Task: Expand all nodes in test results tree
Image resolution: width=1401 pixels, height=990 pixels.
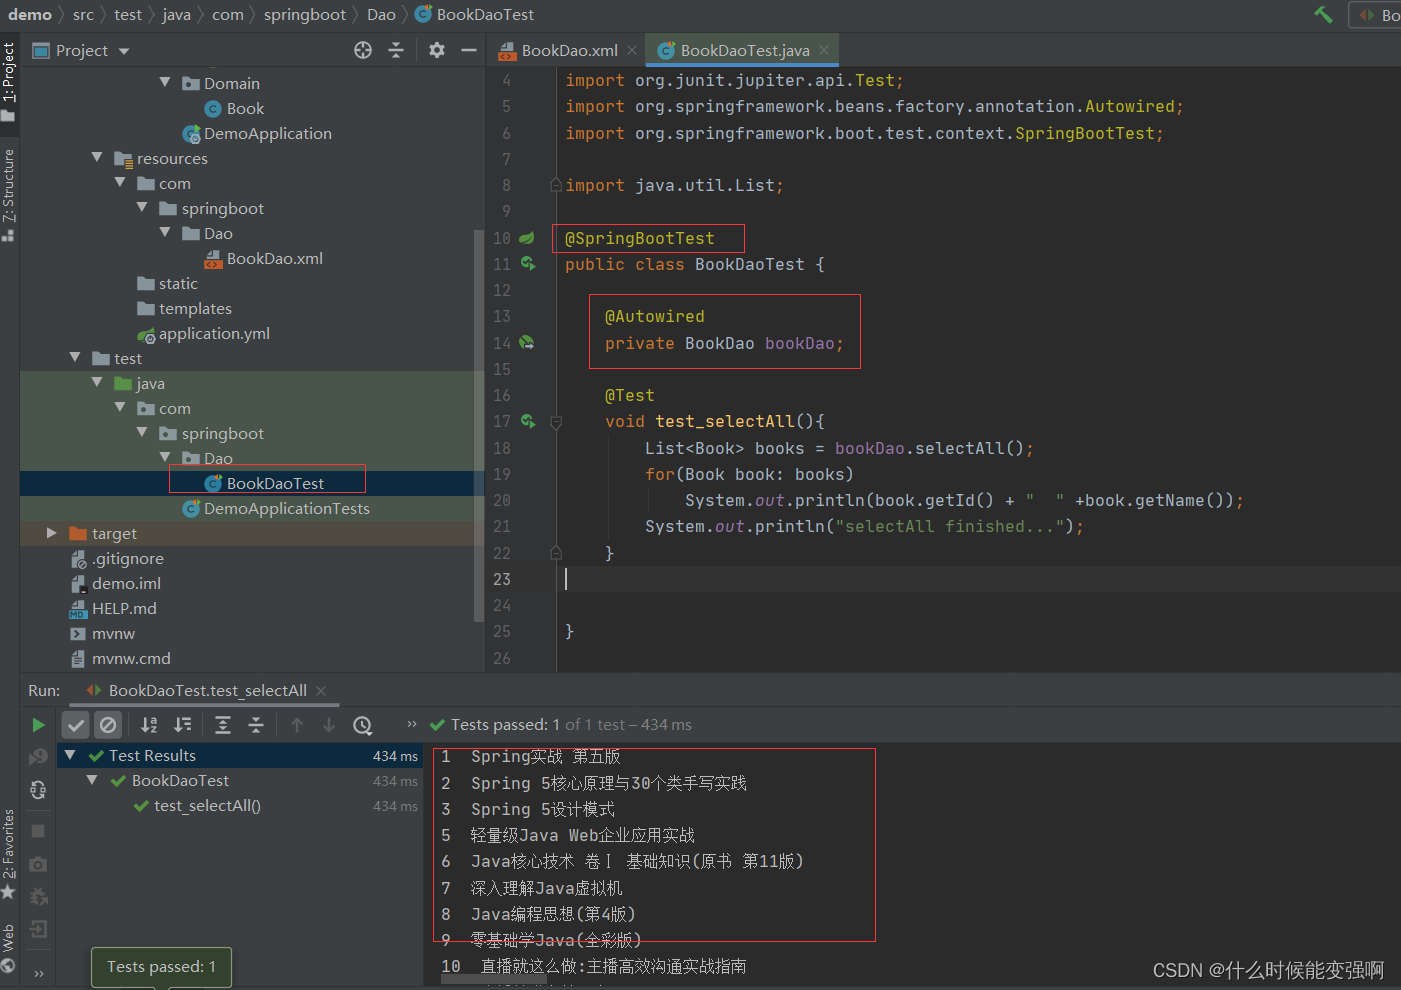Action: pos(224,725)
